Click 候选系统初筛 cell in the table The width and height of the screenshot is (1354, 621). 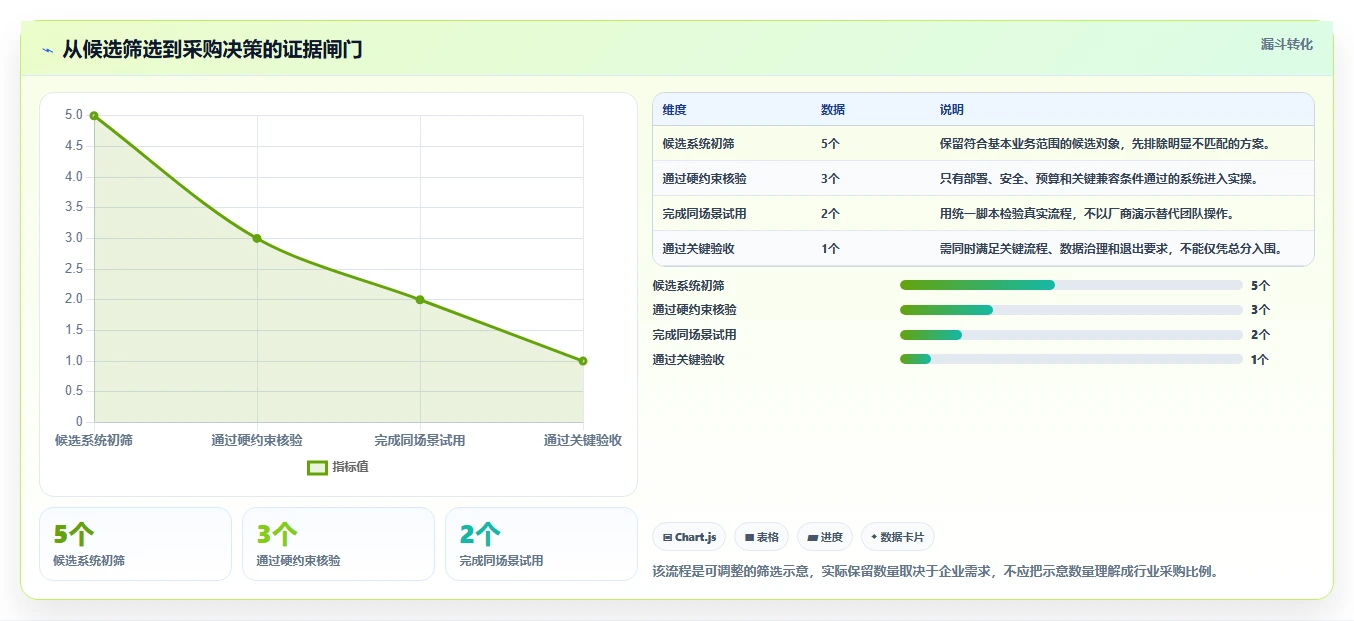coord(698,144)
